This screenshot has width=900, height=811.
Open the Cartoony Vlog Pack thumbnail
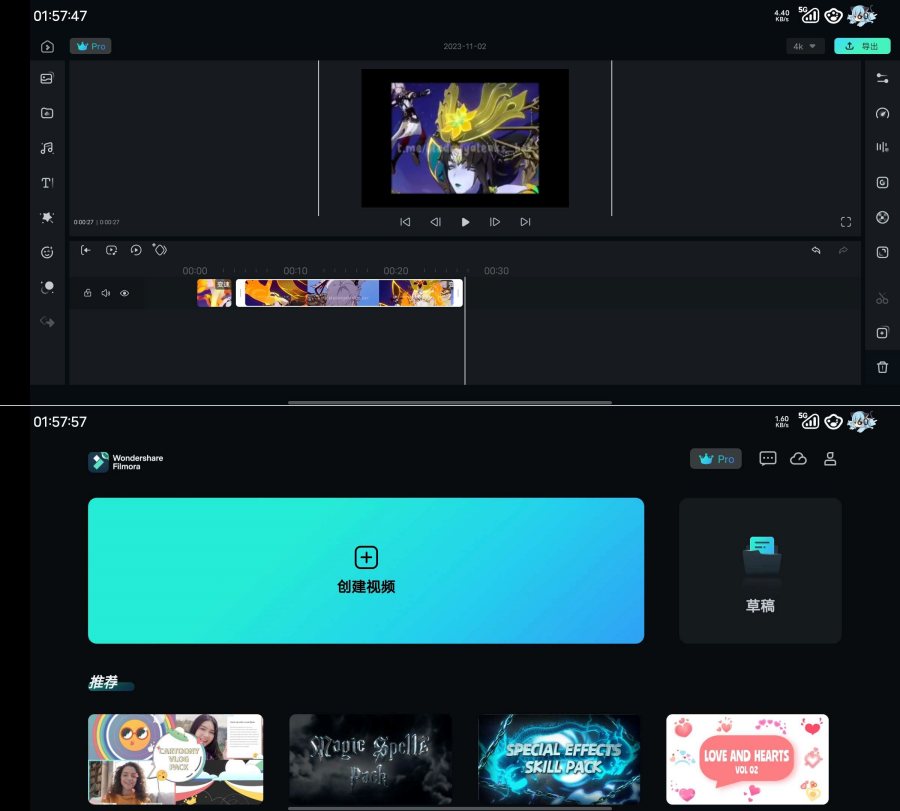click(176, 759)
